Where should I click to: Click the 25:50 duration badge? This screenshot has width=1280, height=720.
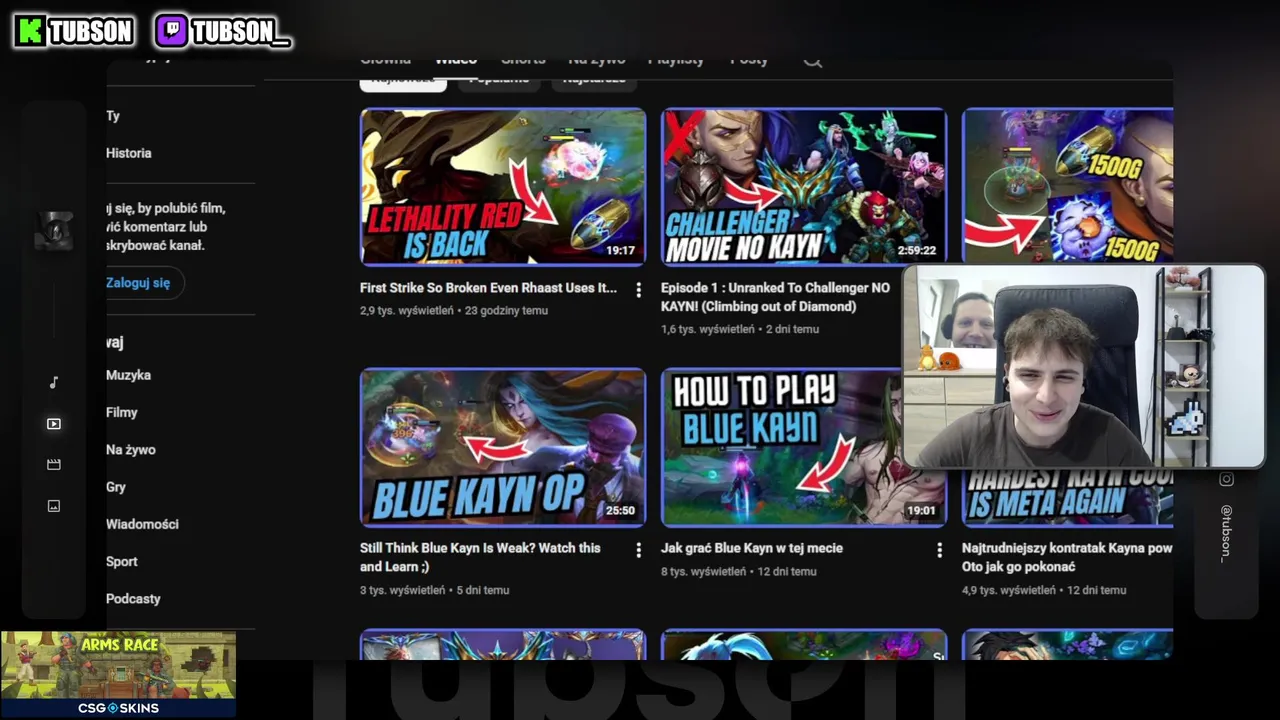click(620, 511)
